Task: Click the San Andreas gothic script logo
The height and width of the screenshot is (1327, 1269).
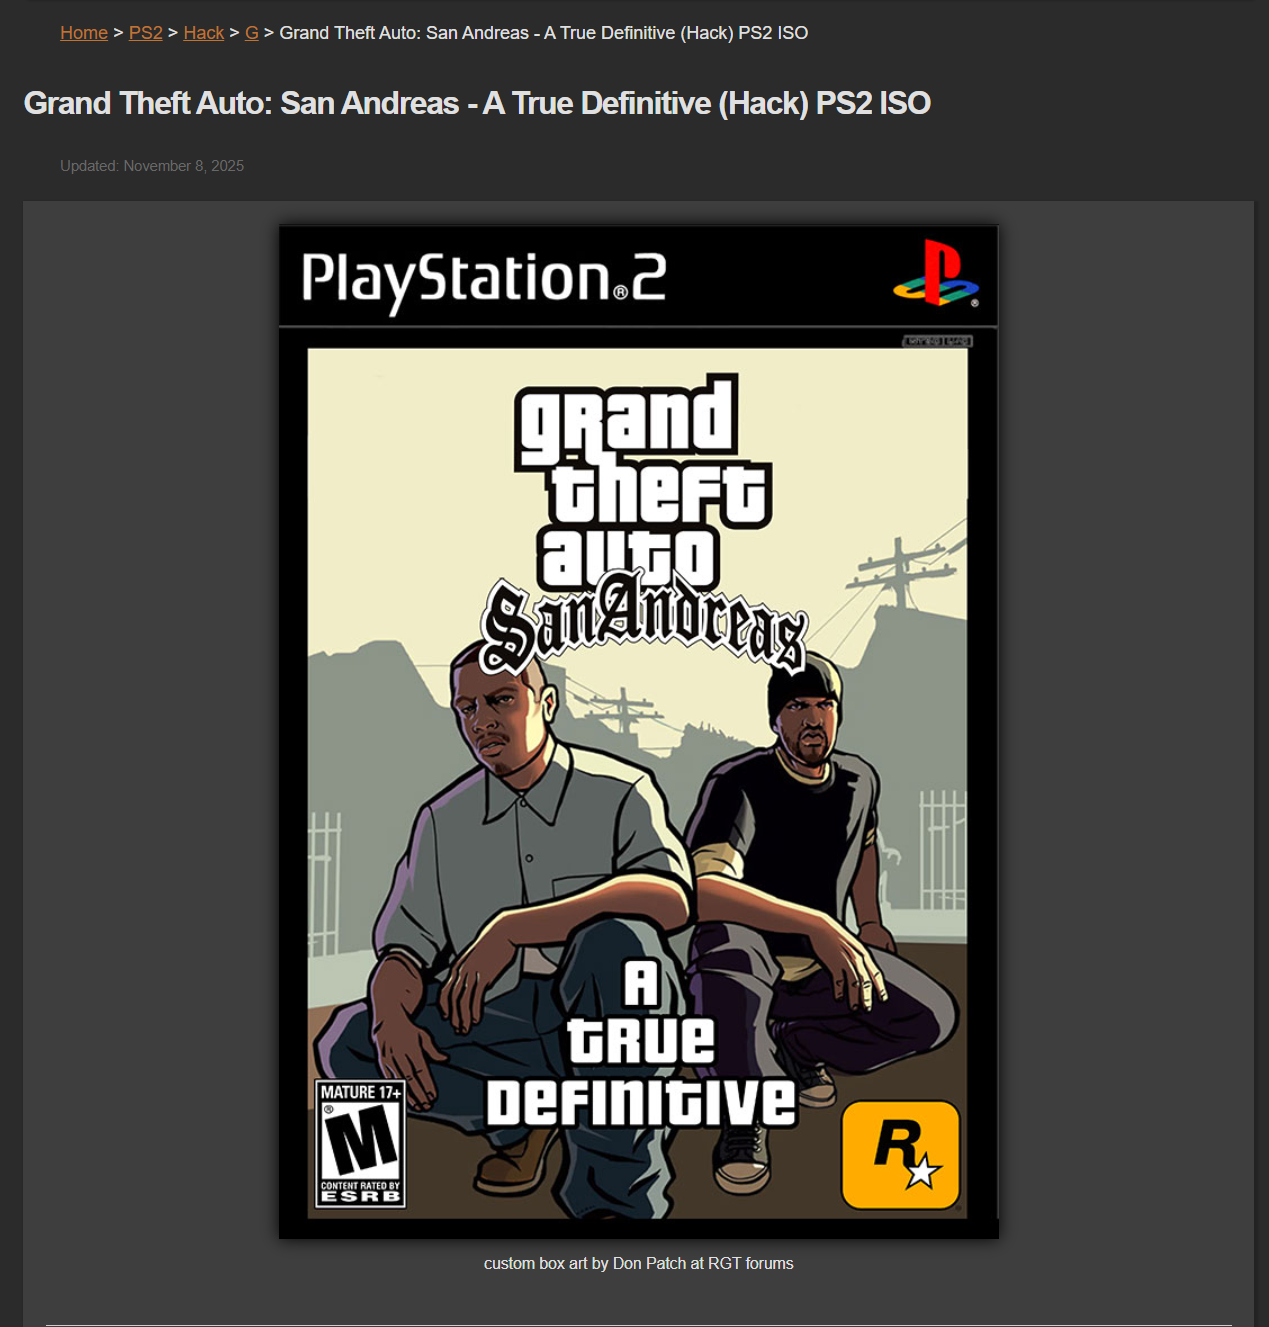Action: click(x=644, y=626)
